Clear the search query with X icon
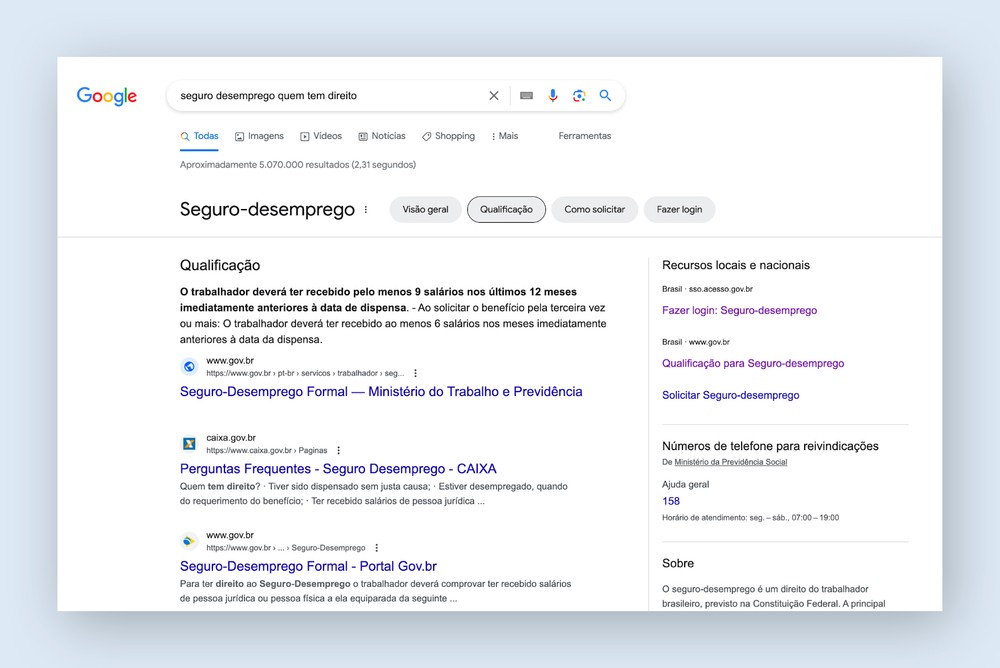 [493, 96]
